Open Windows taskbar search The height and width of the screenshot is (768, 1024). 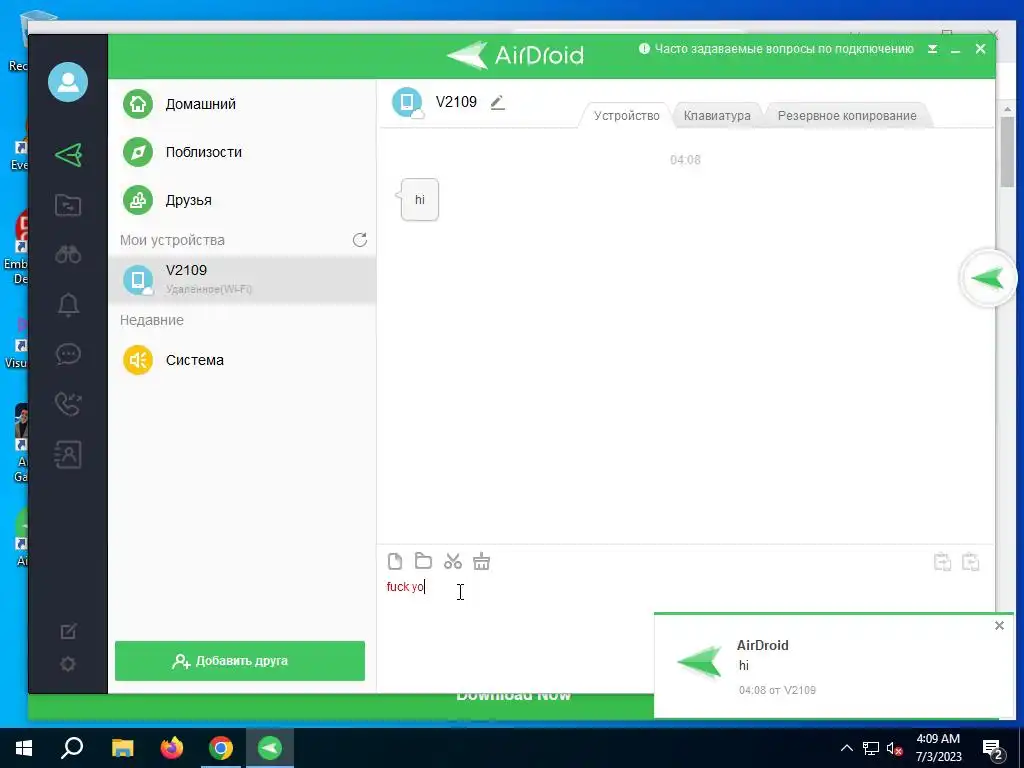(72, 748)
